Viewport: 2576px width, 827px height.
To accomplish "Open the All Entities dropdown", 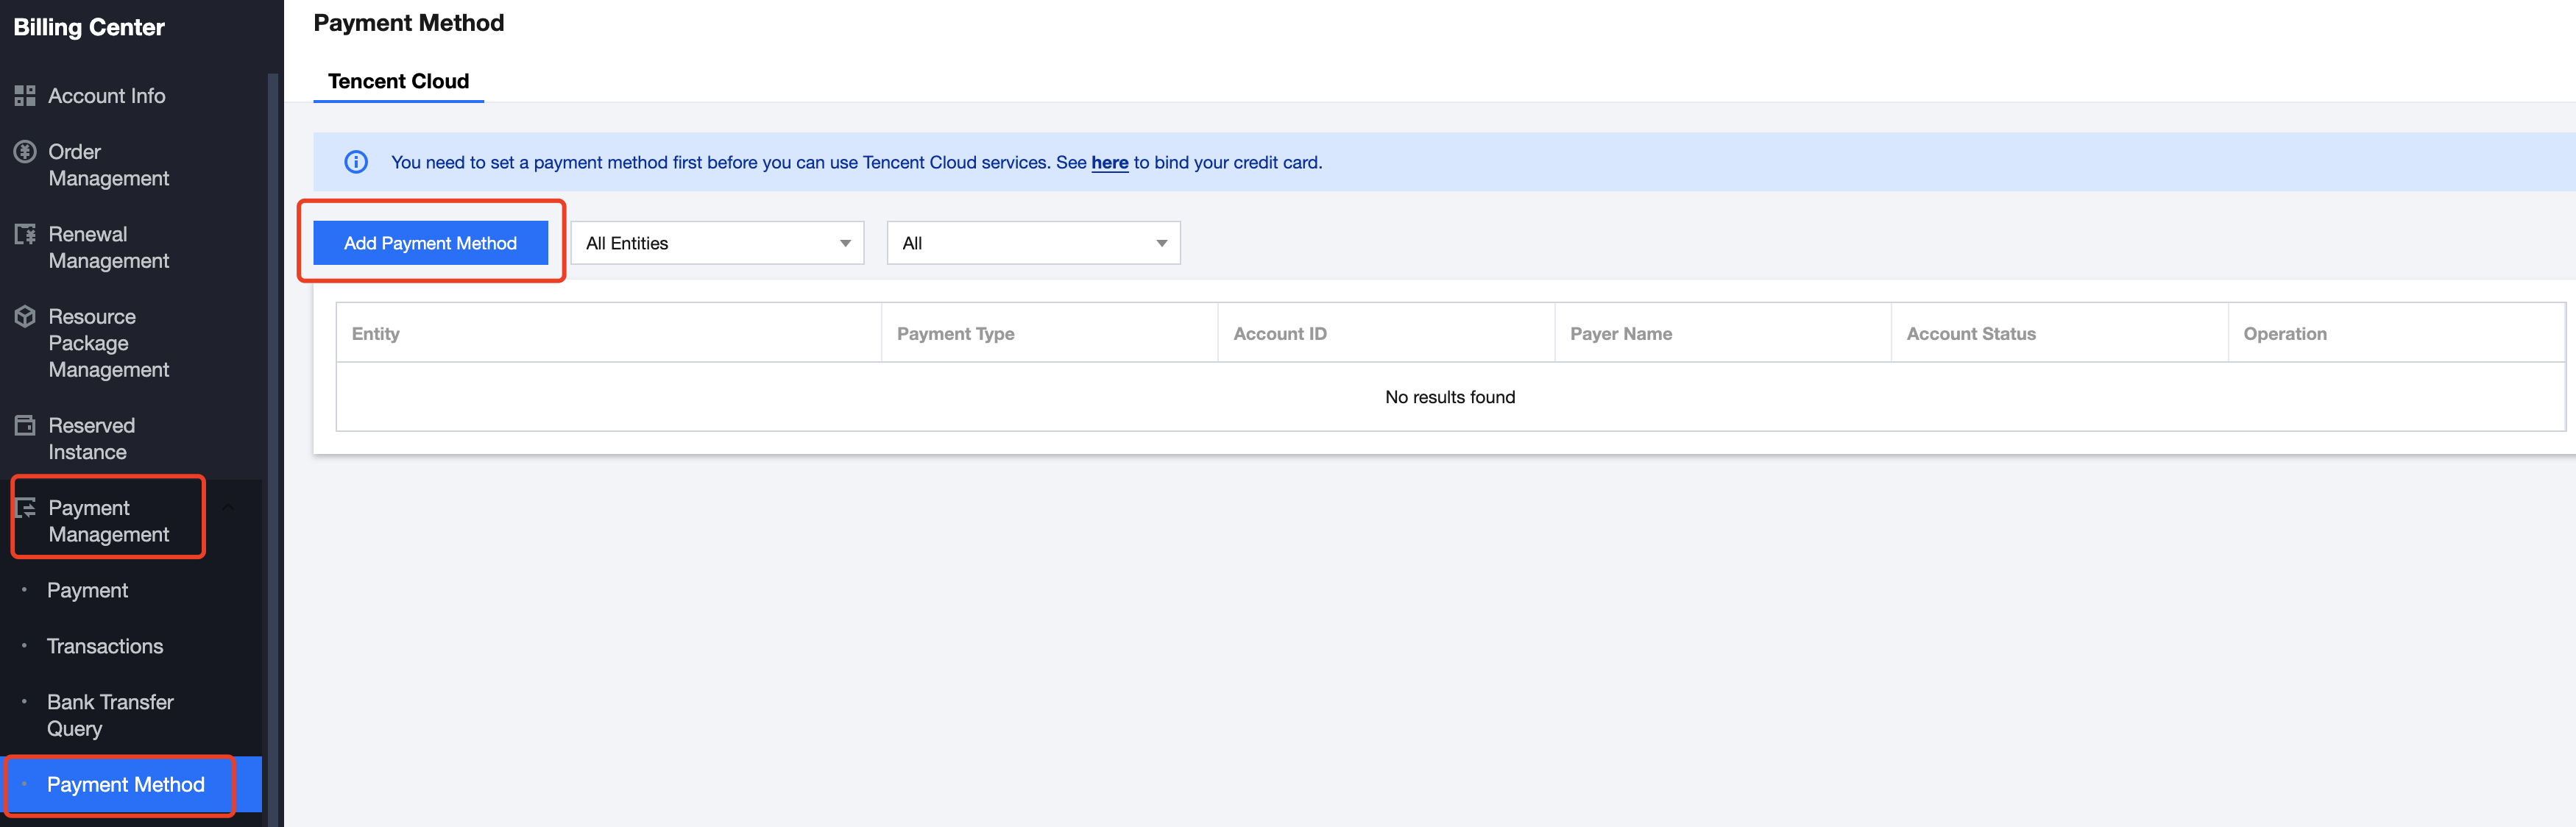I will [x=716, y=243].
